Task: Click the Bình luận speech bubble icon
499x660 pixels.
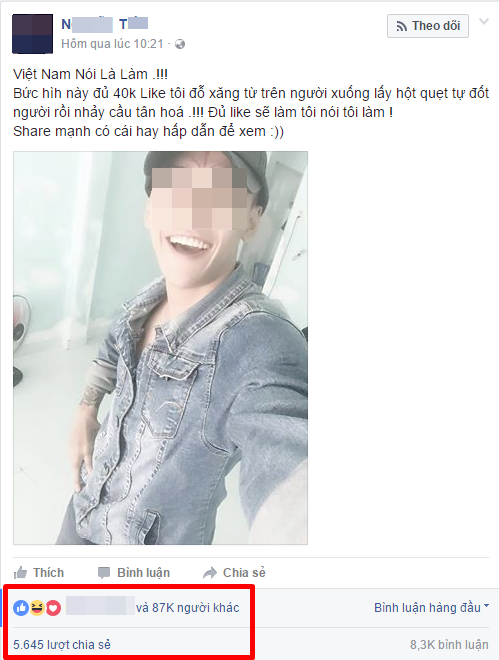Action: pyautogui.click(x=104, y=573)
